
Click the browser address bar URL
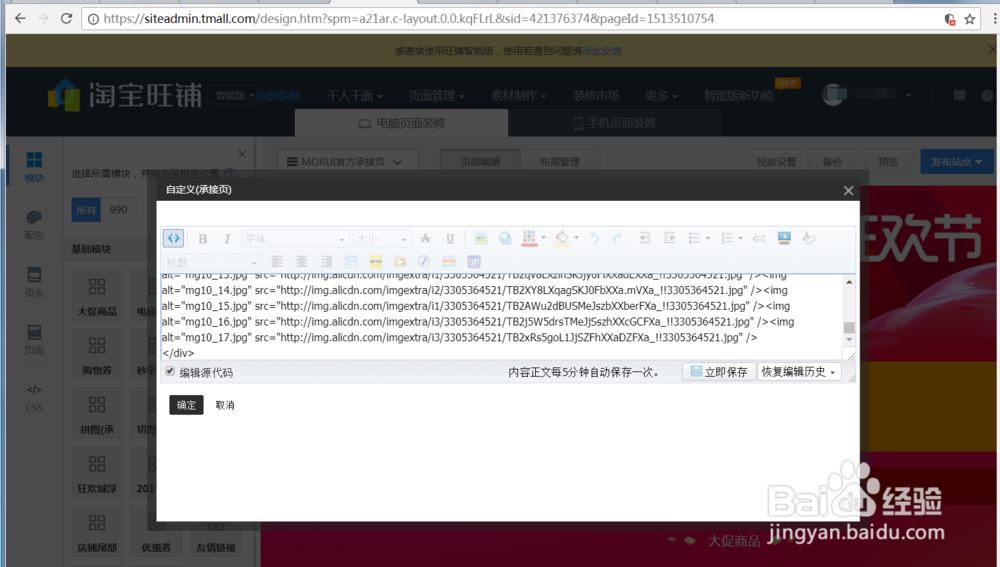tap(409, 19)
